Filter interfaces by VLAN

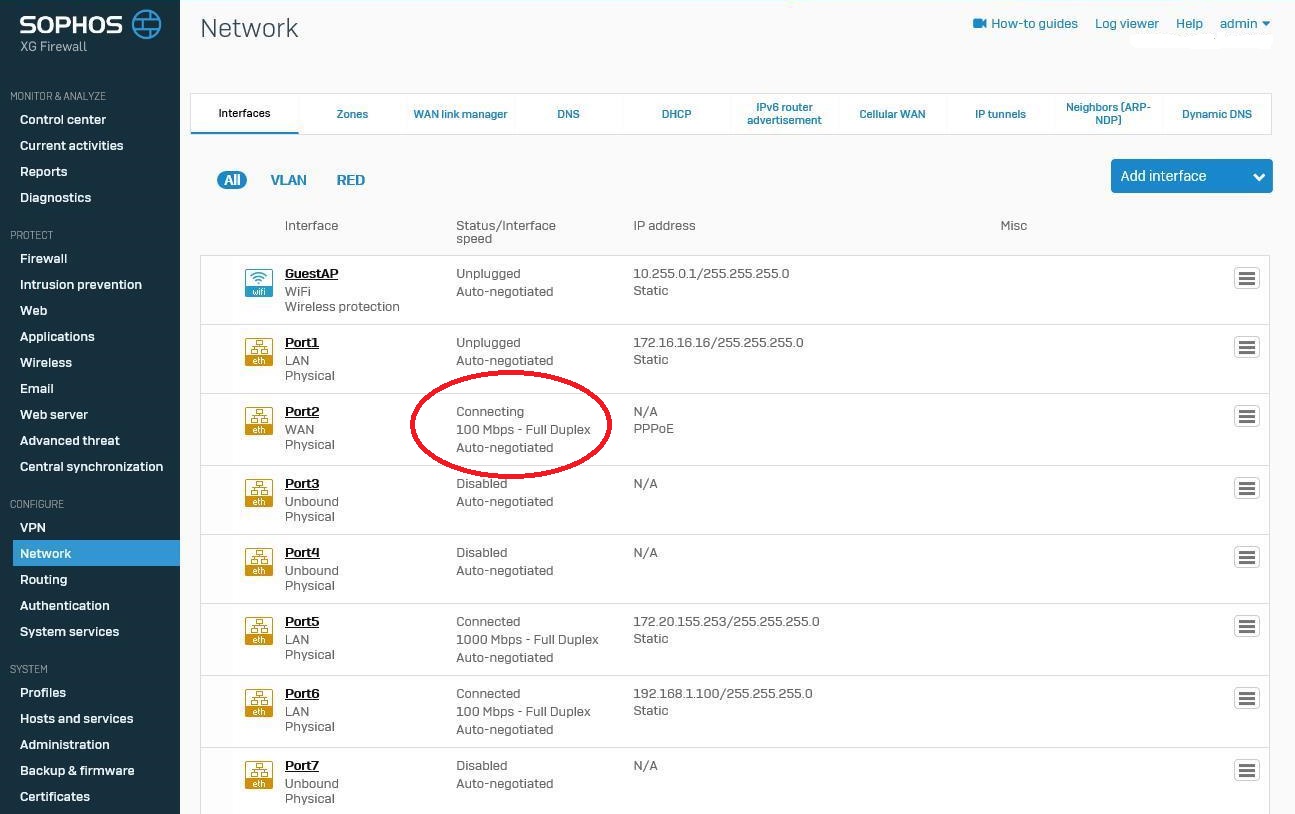(288, 180)
